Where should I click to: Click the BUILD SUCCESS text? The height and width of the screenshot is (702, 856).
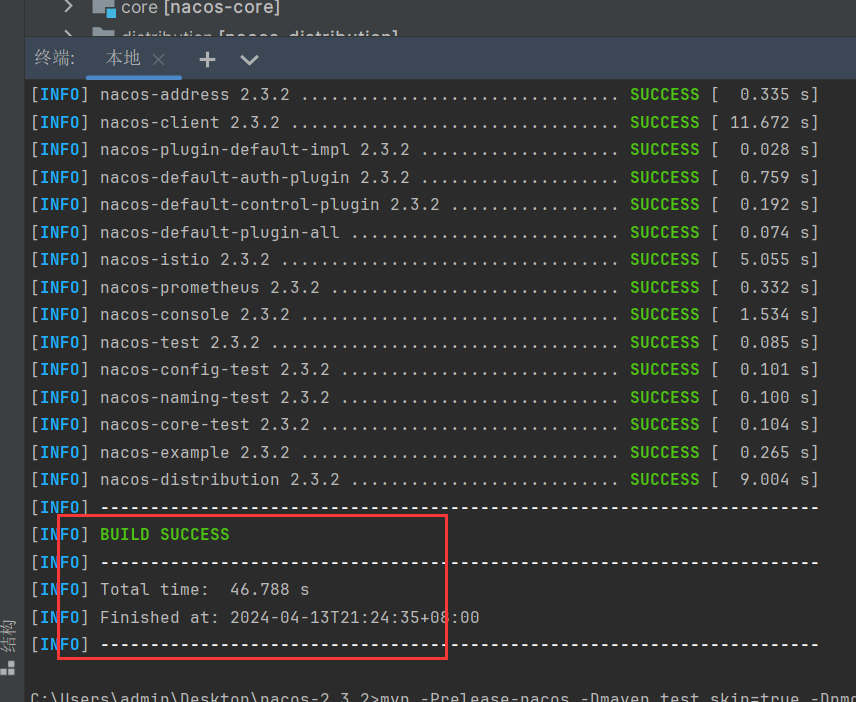coord(164,535)
